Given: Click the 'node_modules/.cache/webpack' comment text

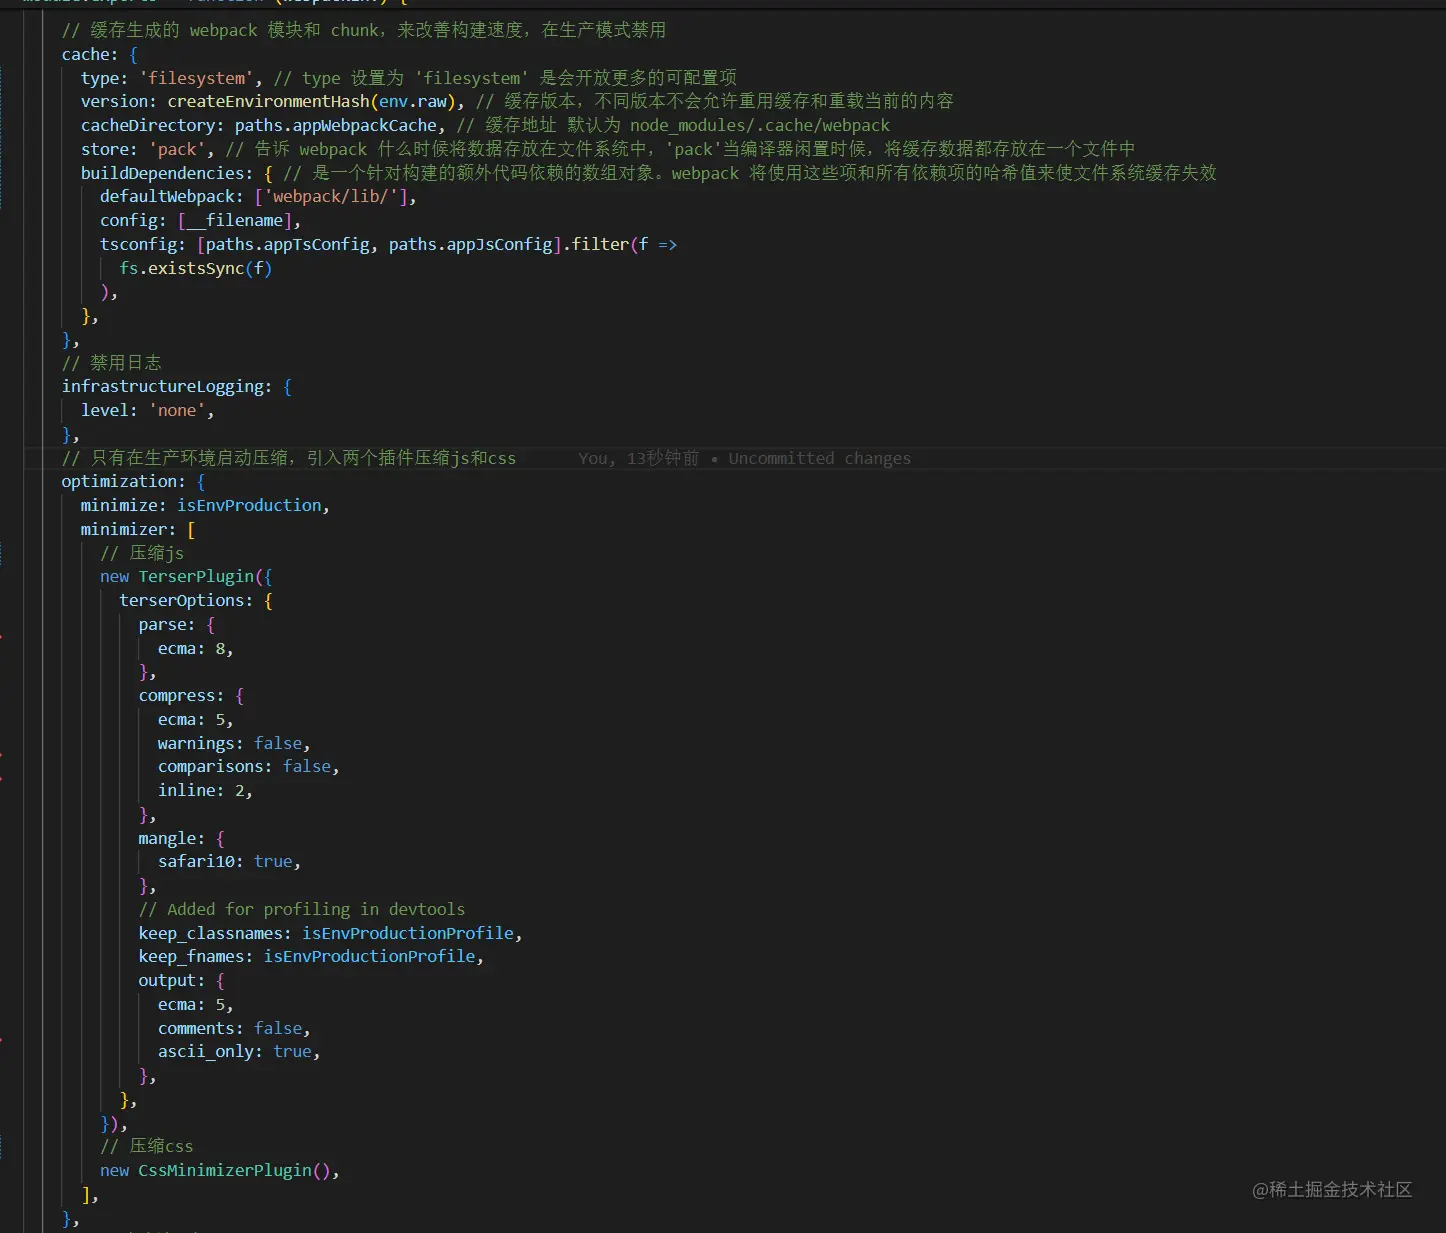Looking at the screenshot, I should pyautogui.click(x=760, y=125).
